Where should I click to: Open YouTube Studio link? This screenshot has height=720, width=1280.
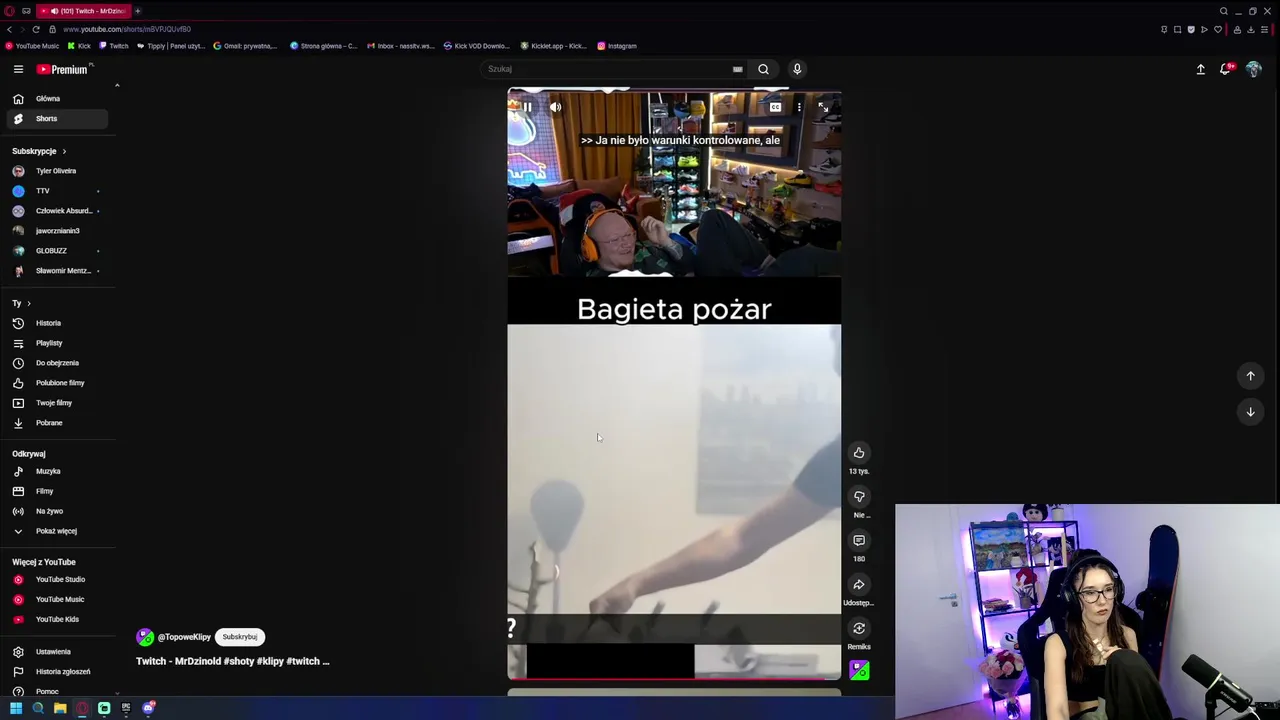coord(58,579)
